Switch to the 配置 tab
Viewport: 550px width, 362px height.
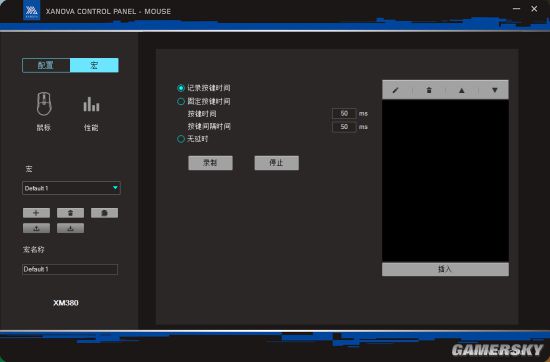click(x=46, y=65)
